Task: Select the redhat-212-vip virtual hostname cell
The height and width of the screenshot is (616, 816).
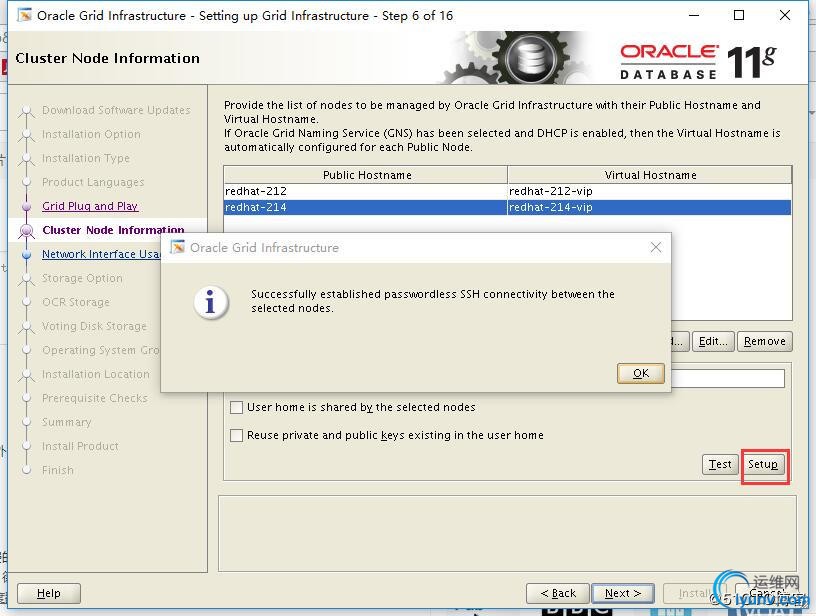Action: (649, 191)
